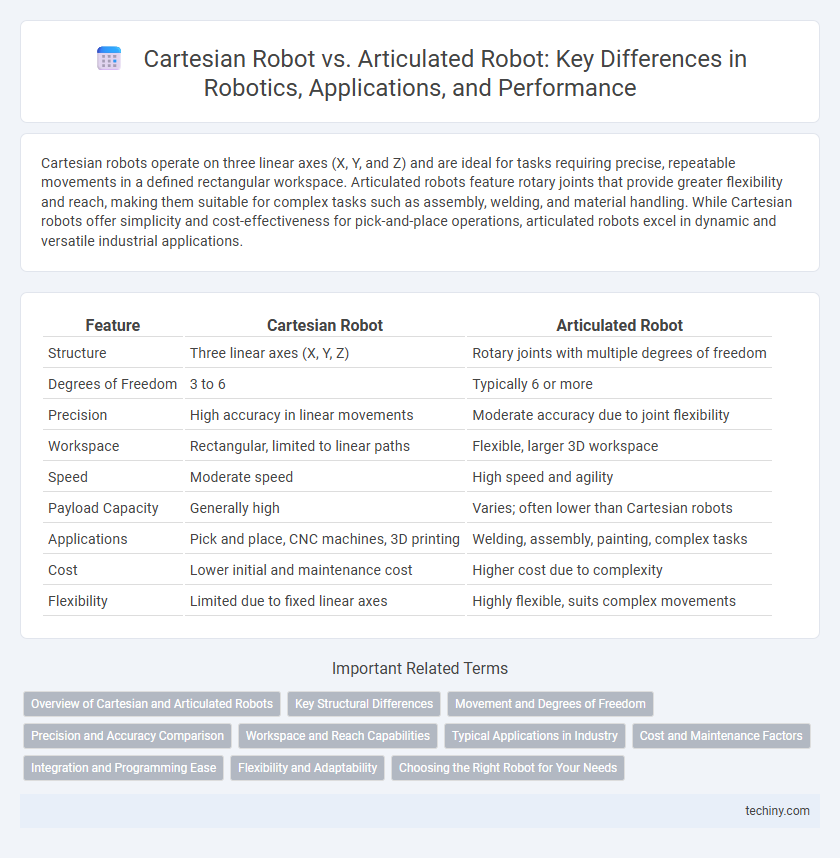Click the '3 to 6' cell
Viewport: 840px width, 858px height.
(207, 384)
